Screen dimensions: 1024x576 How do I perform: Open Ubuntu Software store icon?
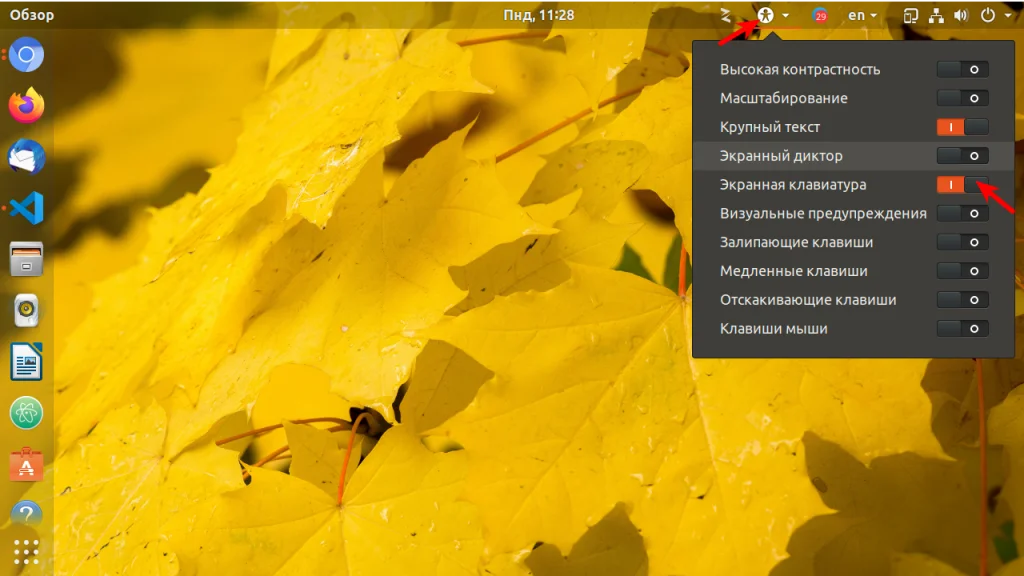click(26, 464)
